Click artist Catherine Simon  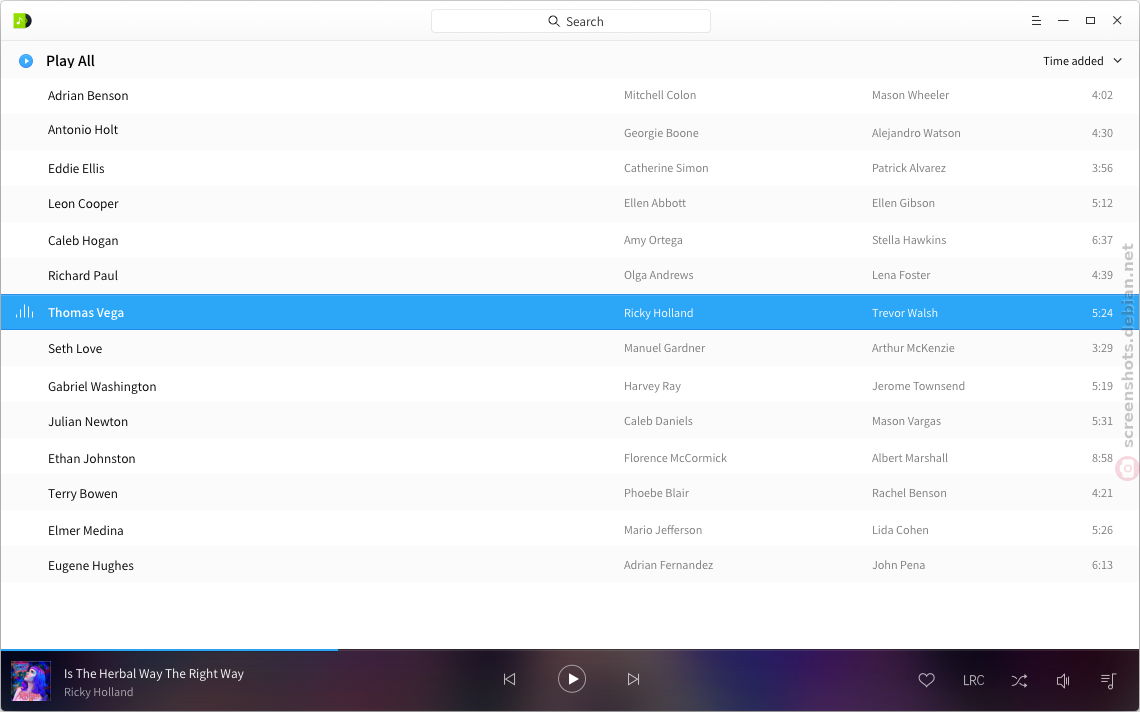point(666,168)
